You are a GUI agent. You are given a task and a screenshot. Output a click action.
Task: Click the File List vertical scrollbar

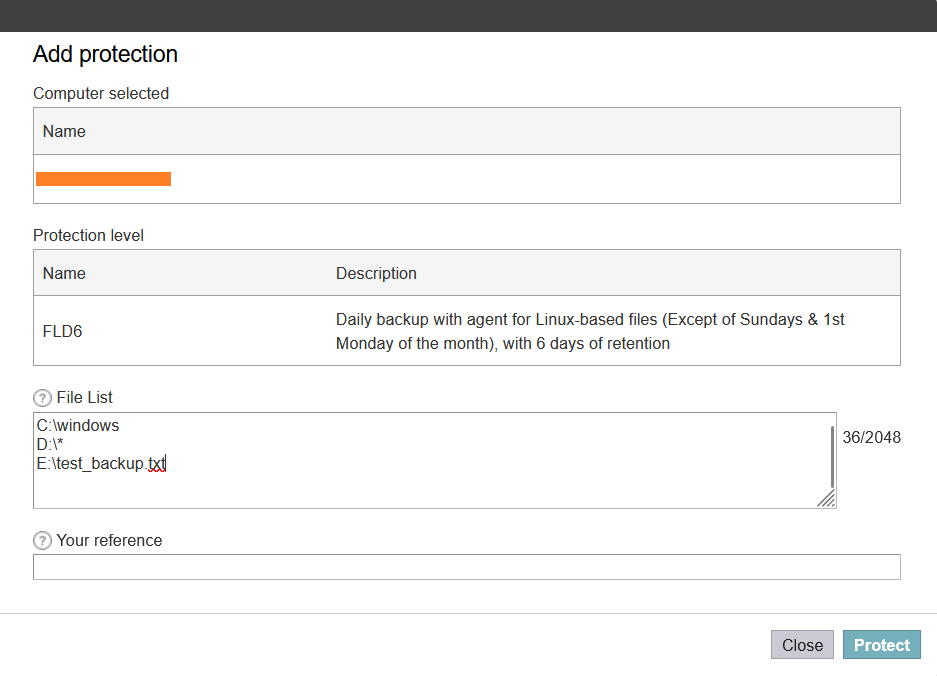[x=832, y=457]
